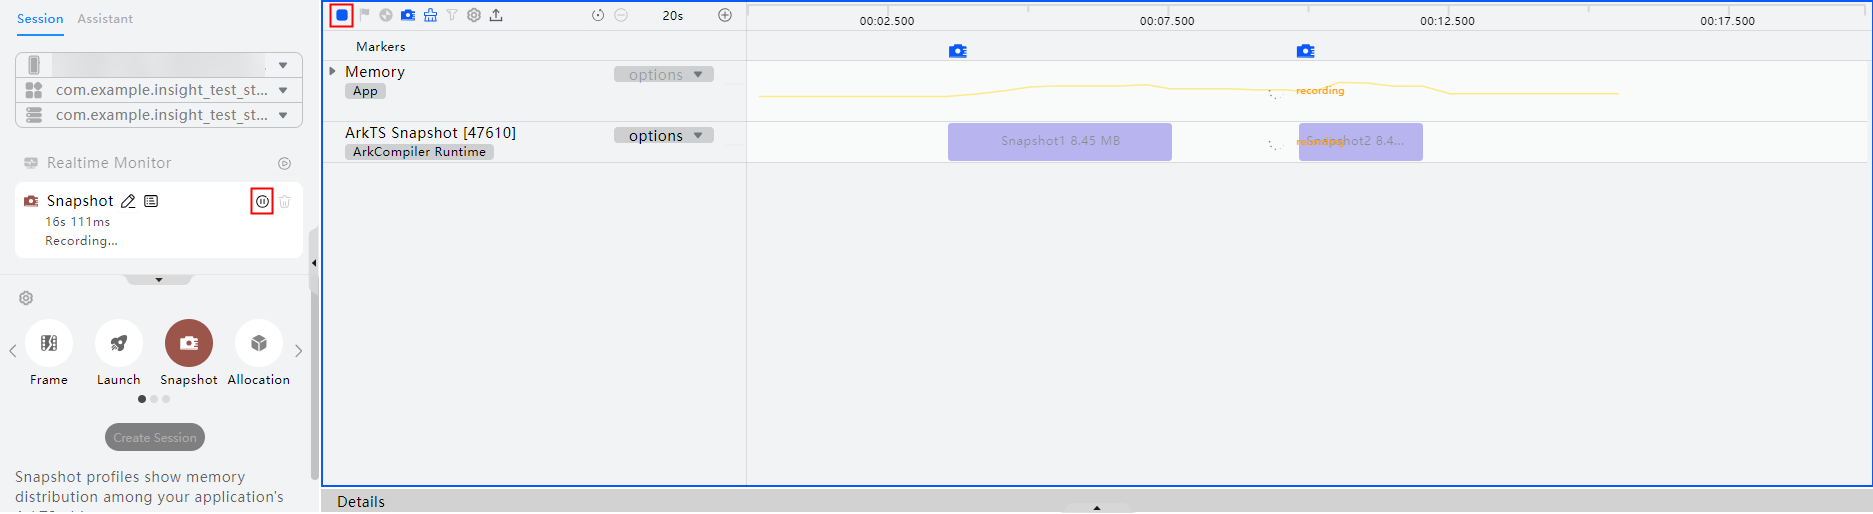This screenshot has width=1873, height=514.
Task: Start the Realtime Monitor play icon
Action: tap(284, 163)
